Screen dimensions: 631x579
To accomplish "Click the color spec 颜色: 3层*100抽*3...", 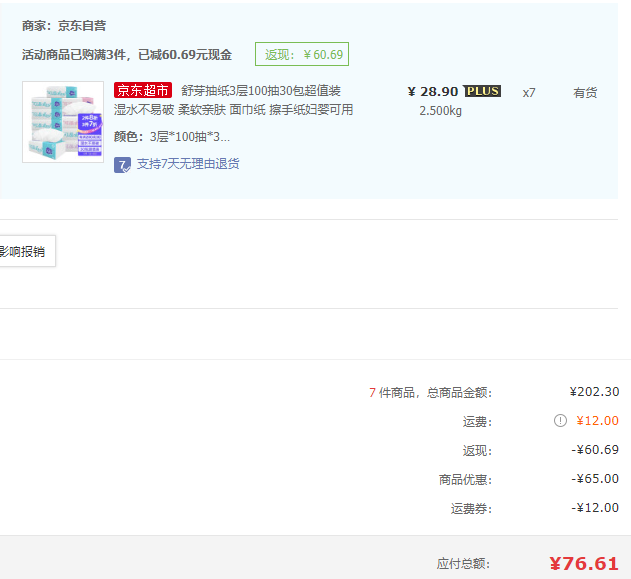I will click(x=172, y=137).
